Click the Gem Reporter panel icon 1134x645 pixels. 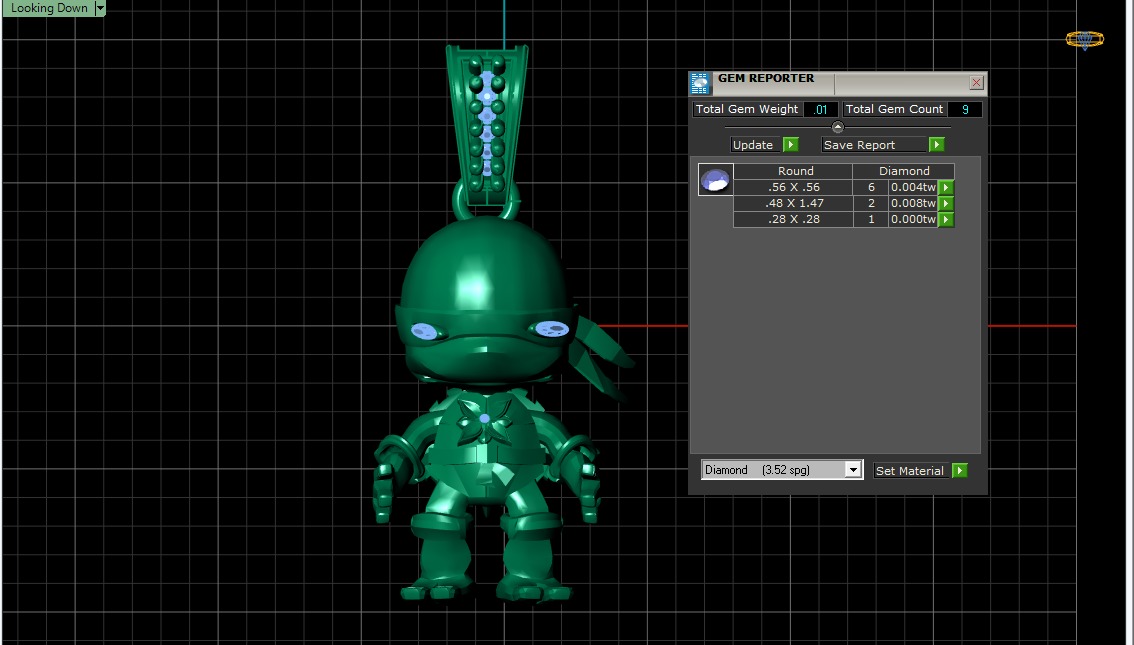click(699, 83)
